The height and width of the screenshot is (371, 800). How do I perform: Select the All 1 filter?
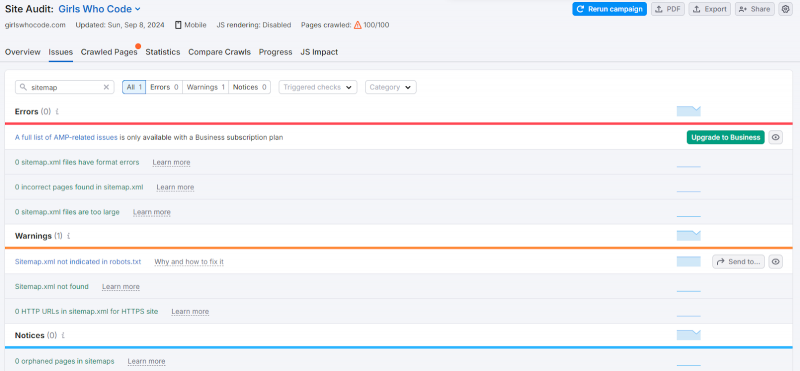(x=134, y=87)
